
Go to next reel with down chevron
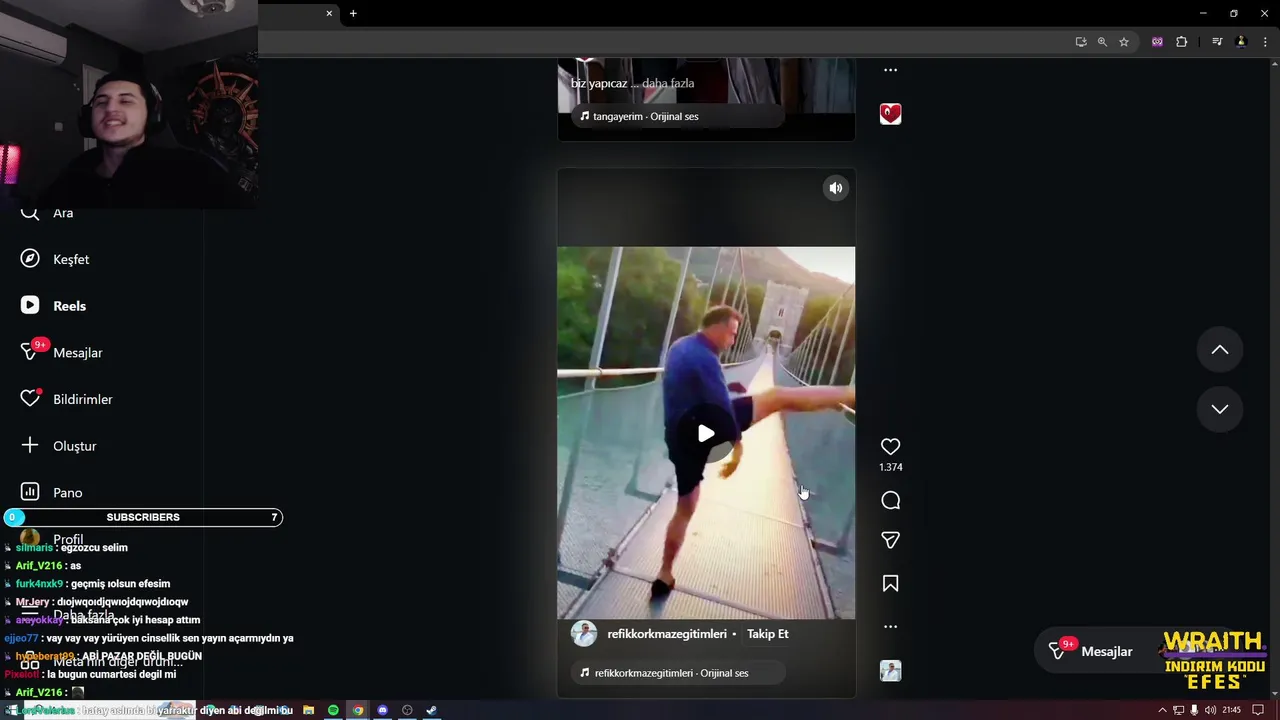point(1220,409)
